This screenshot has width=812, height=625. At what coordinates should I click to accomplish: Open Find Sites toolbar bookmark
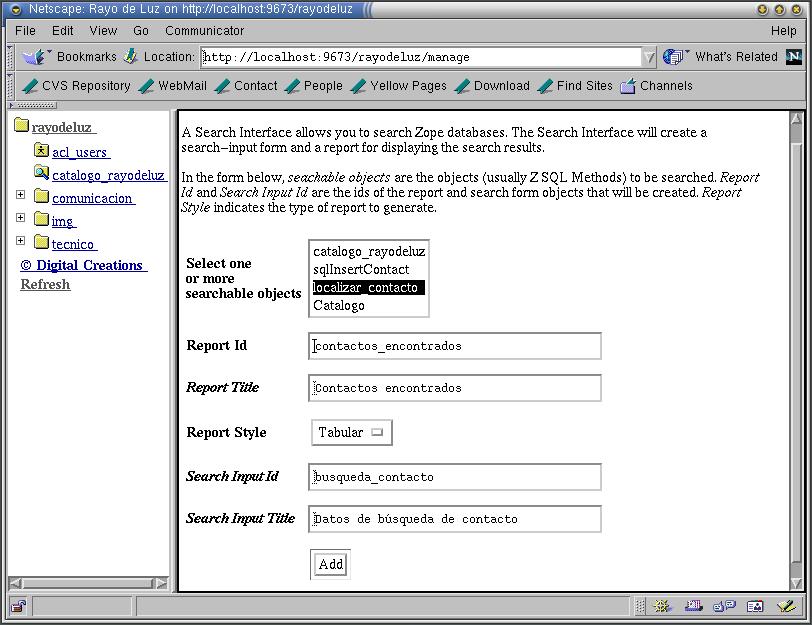coord(575,86)
